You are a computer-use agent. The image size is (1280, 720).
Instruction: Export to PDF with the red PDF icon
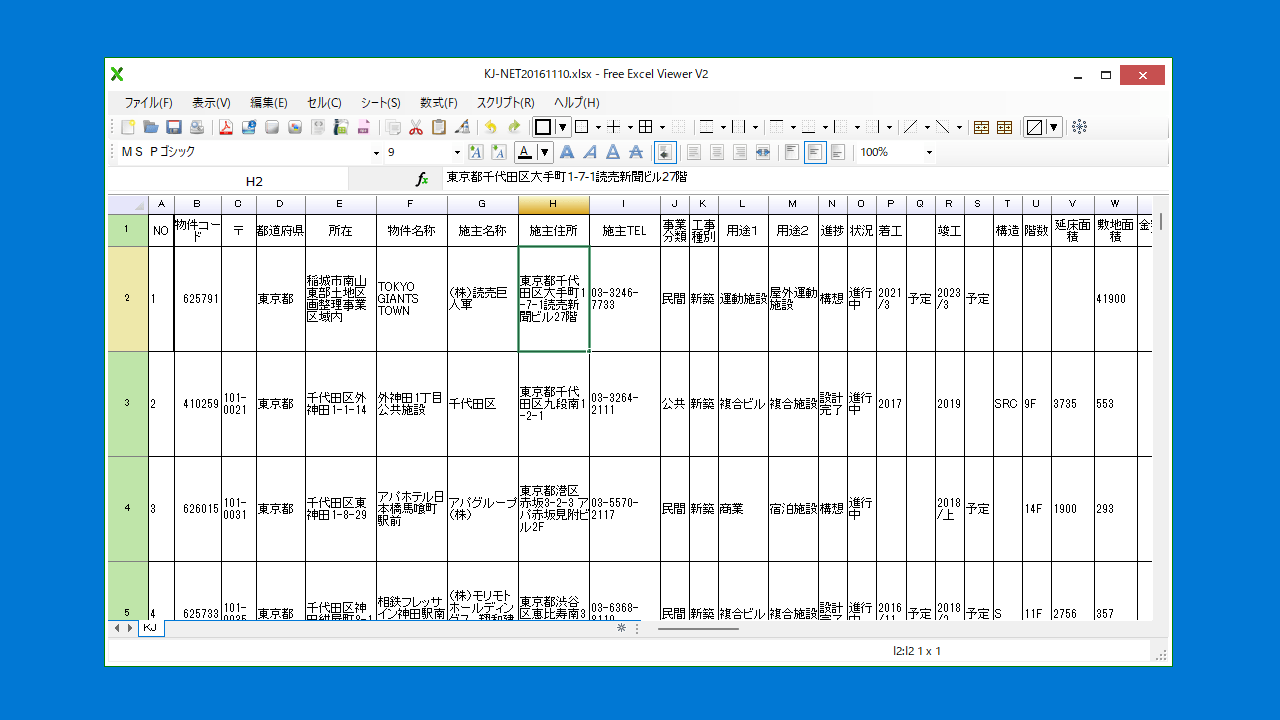(226, 127)
